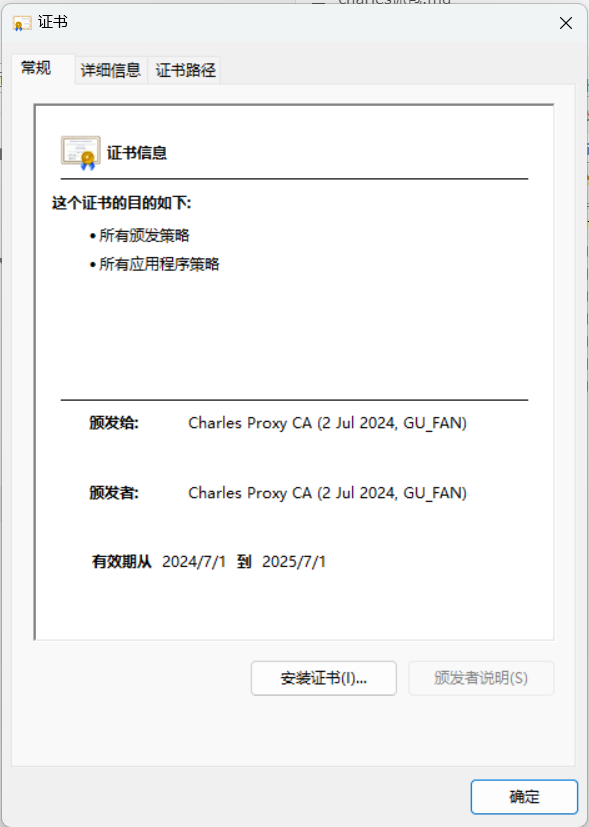589x827 pixels.
Task: Click the certificate icon in title bar
Action: click(x=22, y=23)
